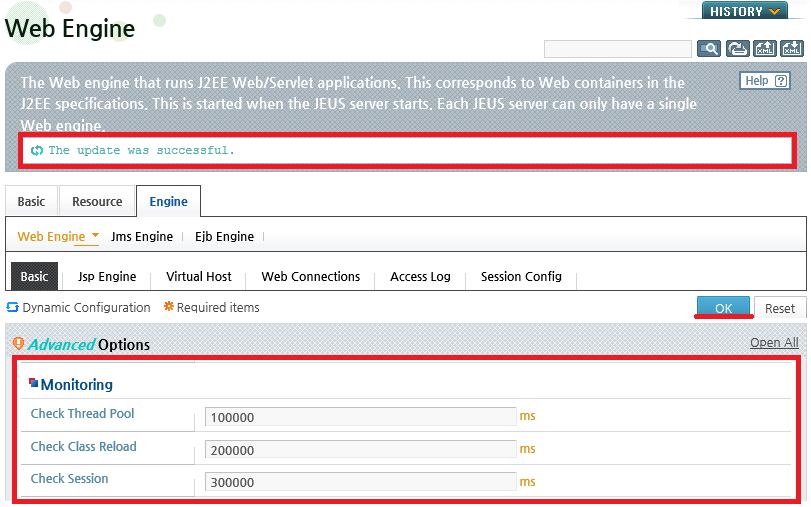The image size is (811, 507).
Task: Click the Check Class Reload label link
Action: pos(83,446)
